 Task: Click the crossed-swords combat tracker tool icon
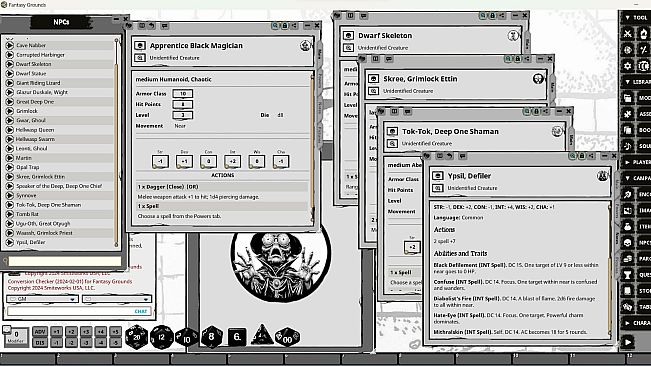(628, 34)
